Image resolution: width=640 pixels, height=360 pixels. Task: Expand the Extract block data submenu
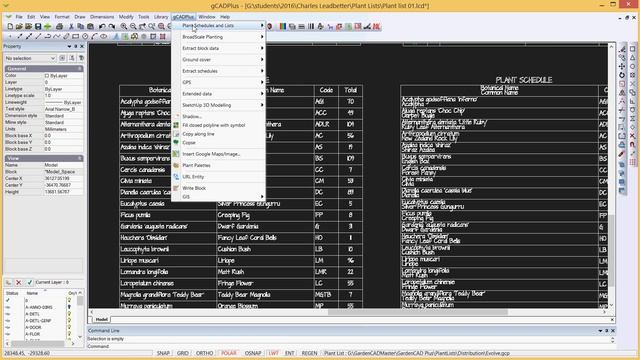tap(218, 48)
